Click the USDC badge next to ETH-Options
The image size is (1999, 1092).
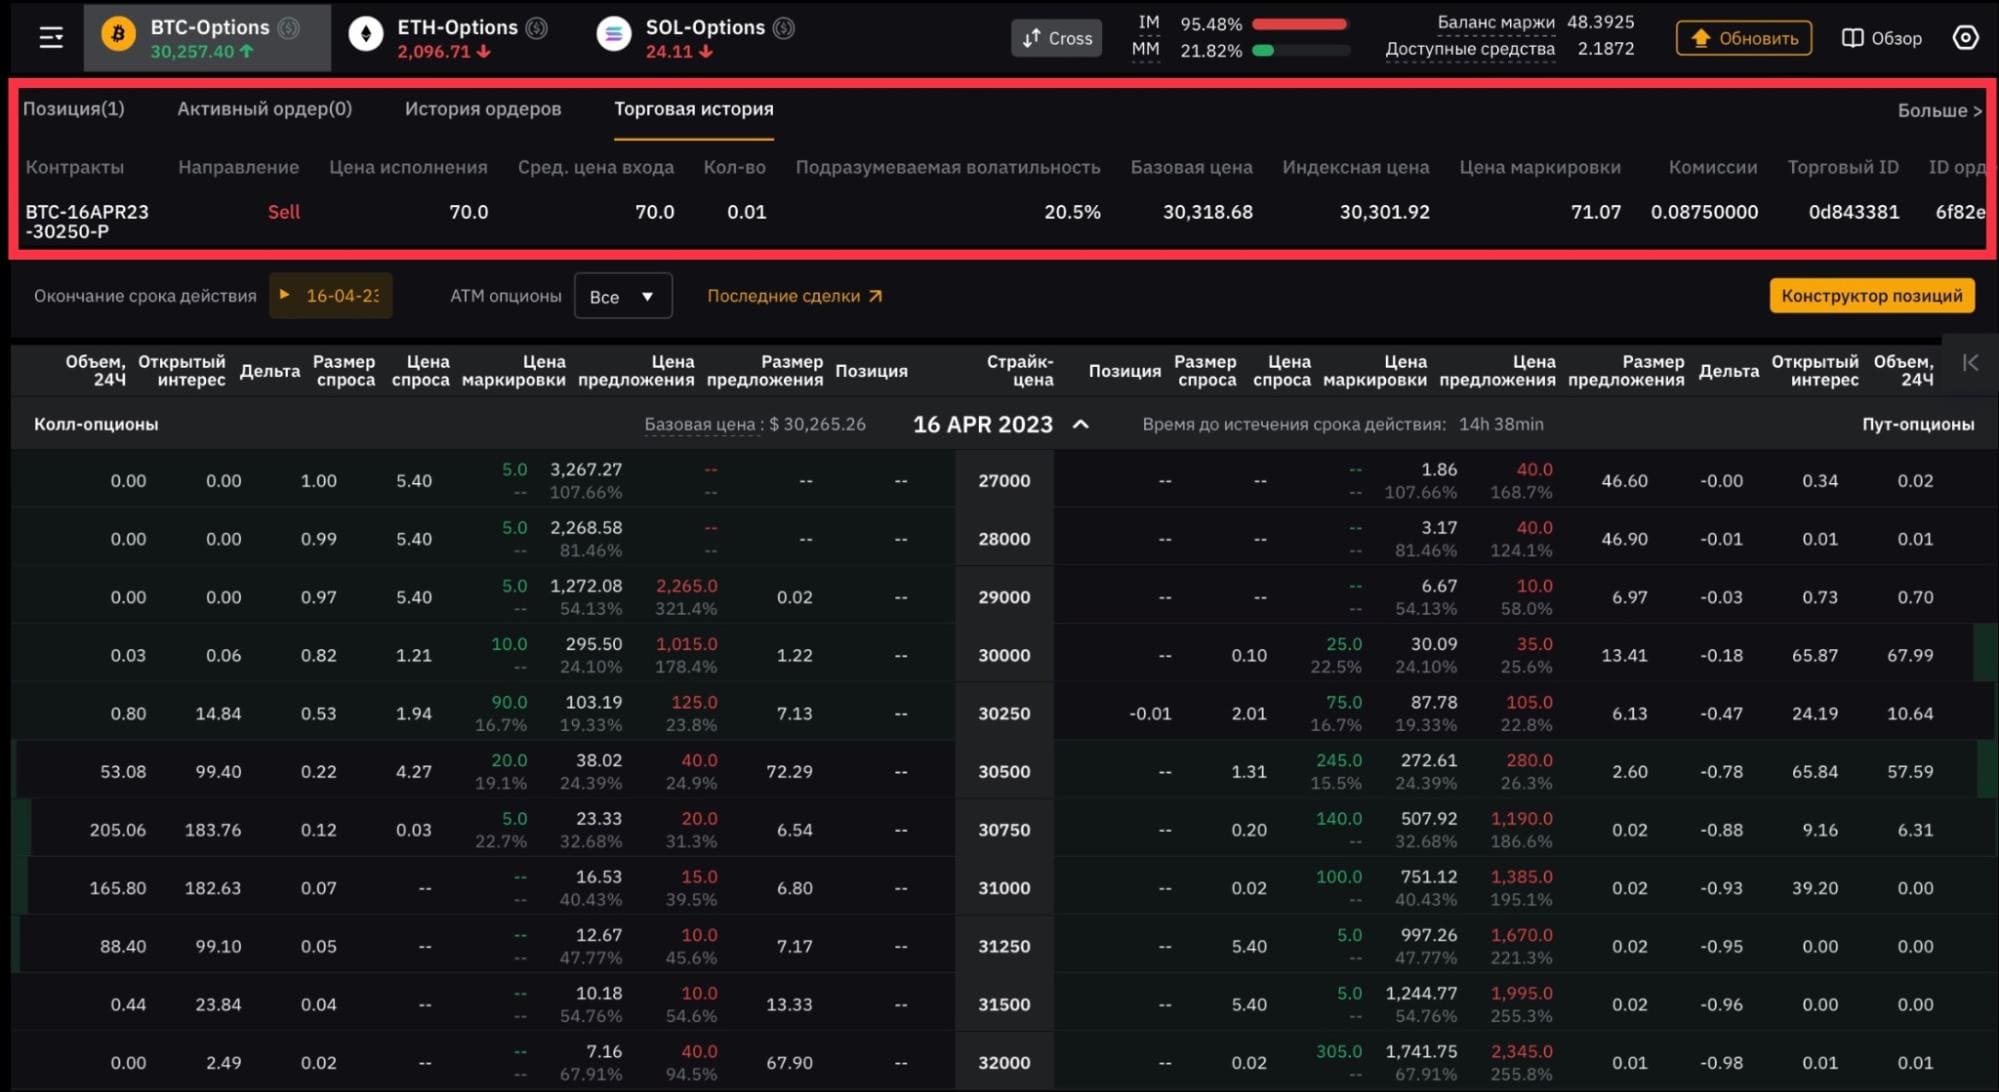[x=537, y=28]
